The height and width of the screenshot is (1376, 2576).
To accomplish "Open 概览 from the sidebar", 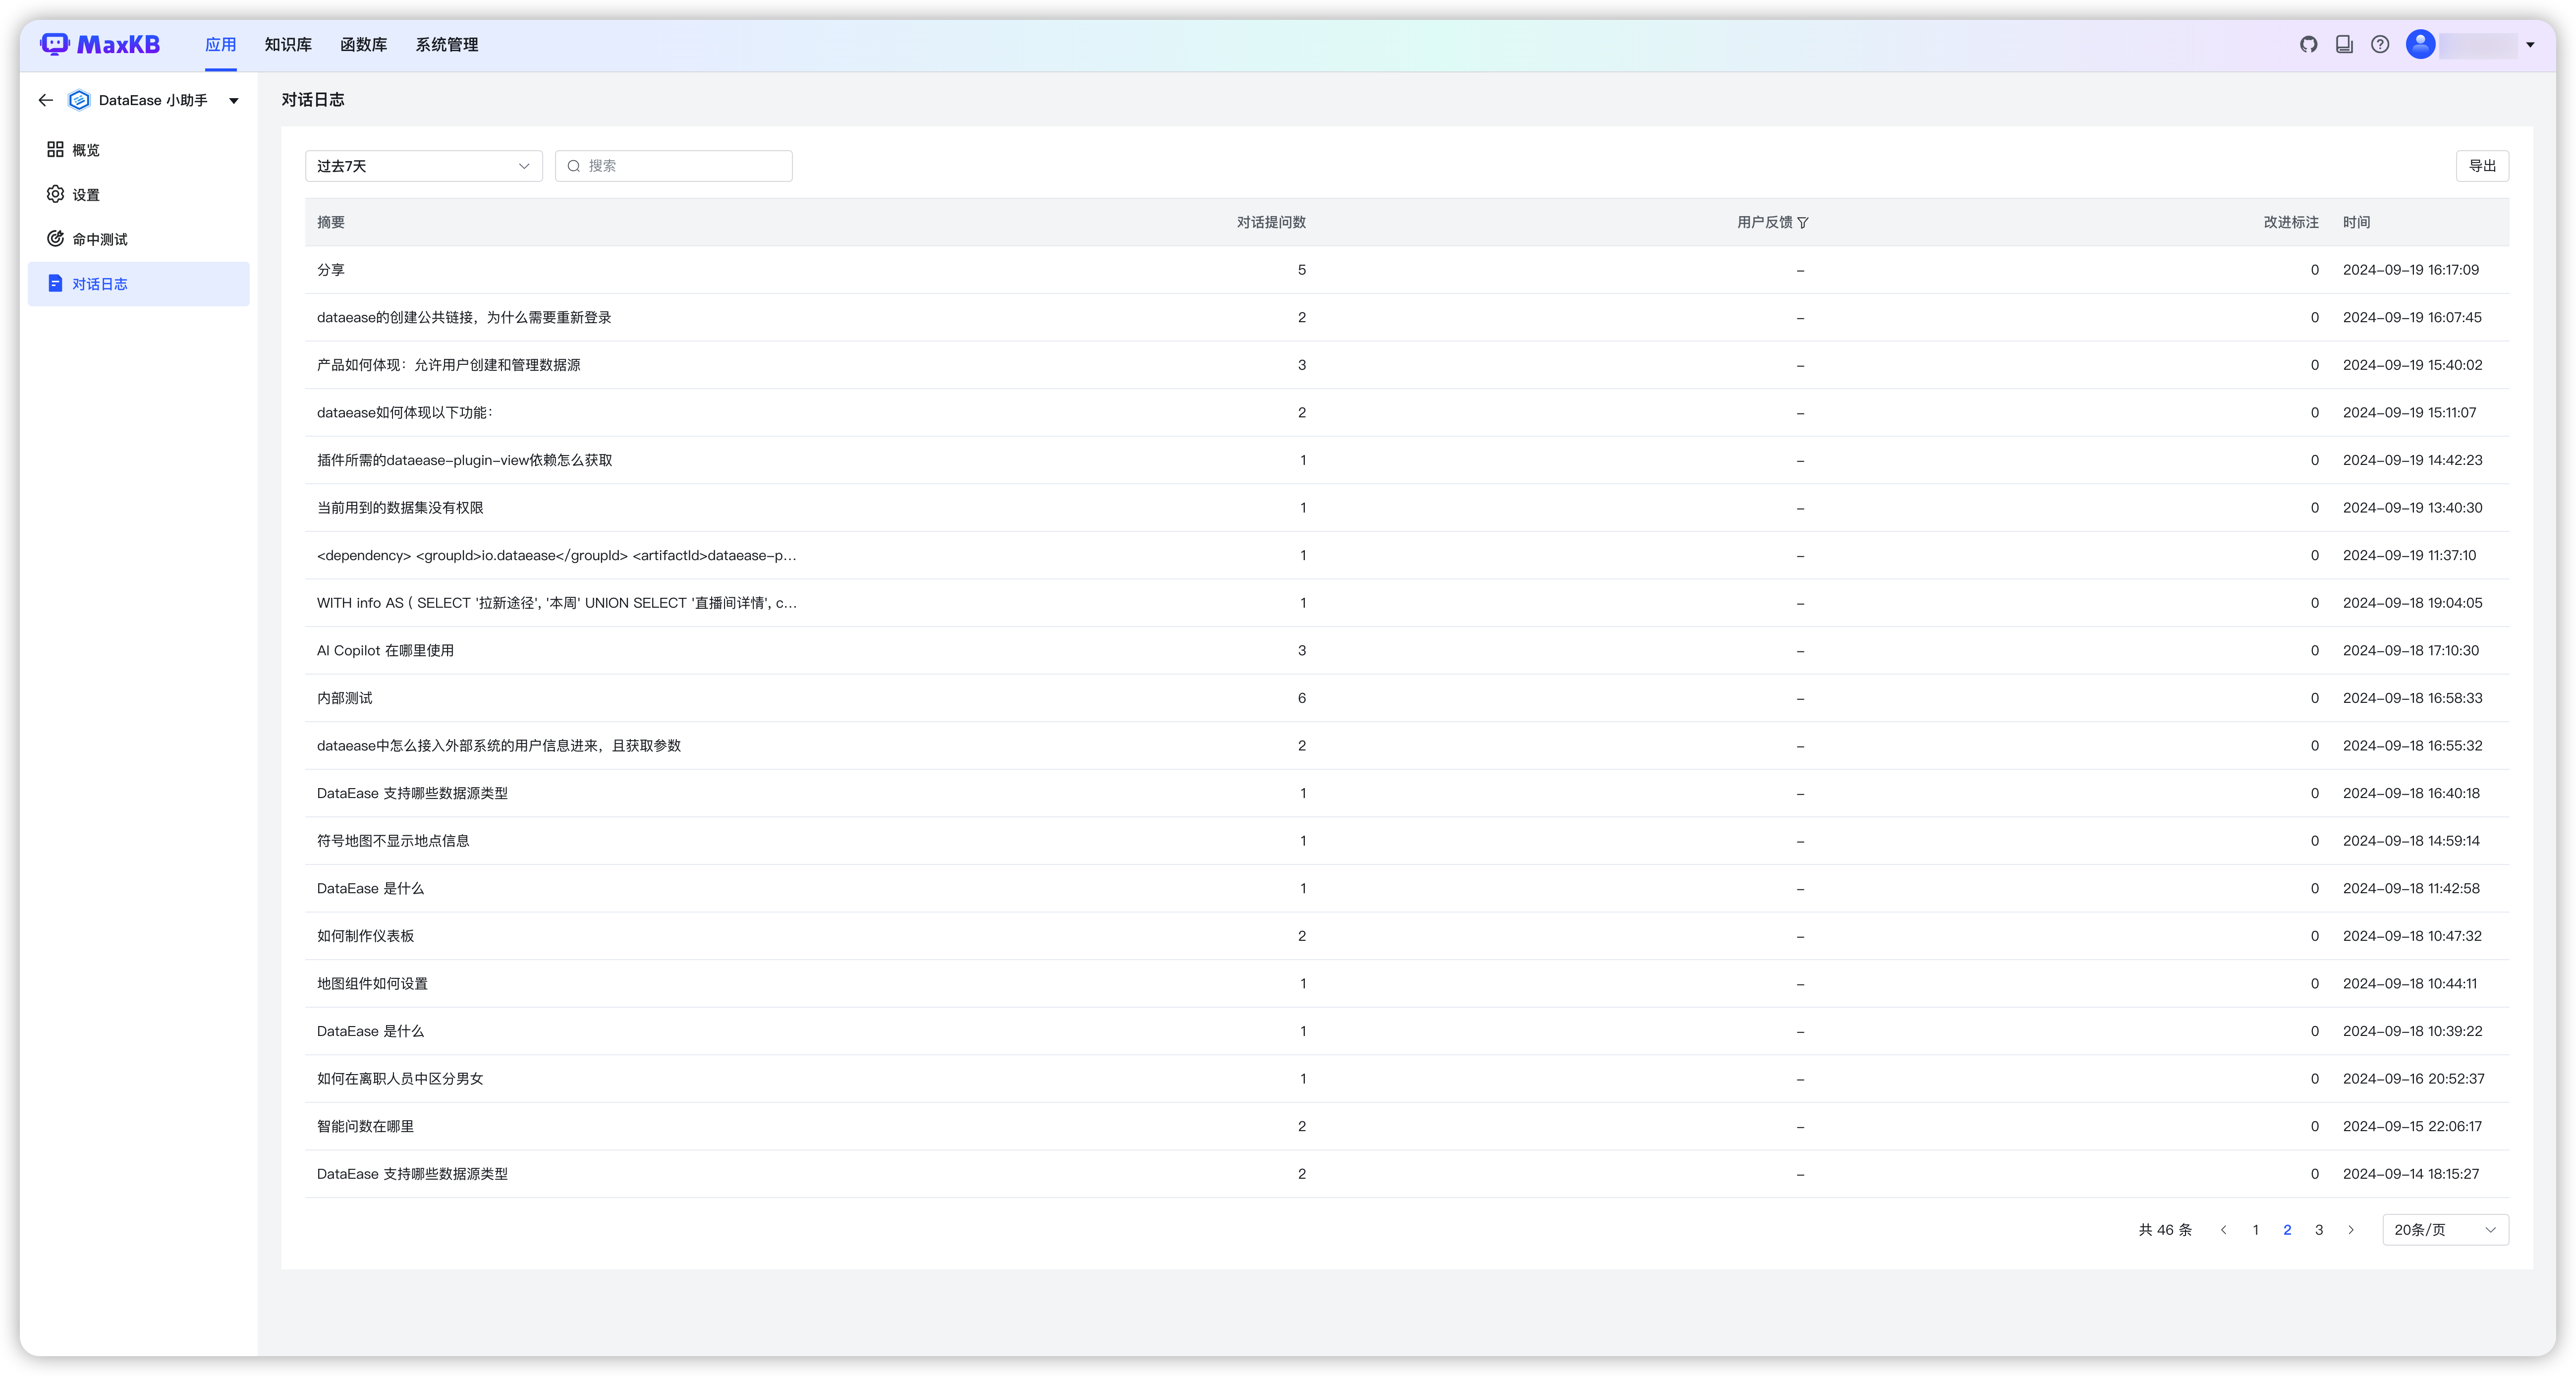I will pyautogui.click(x=88, y=149).
